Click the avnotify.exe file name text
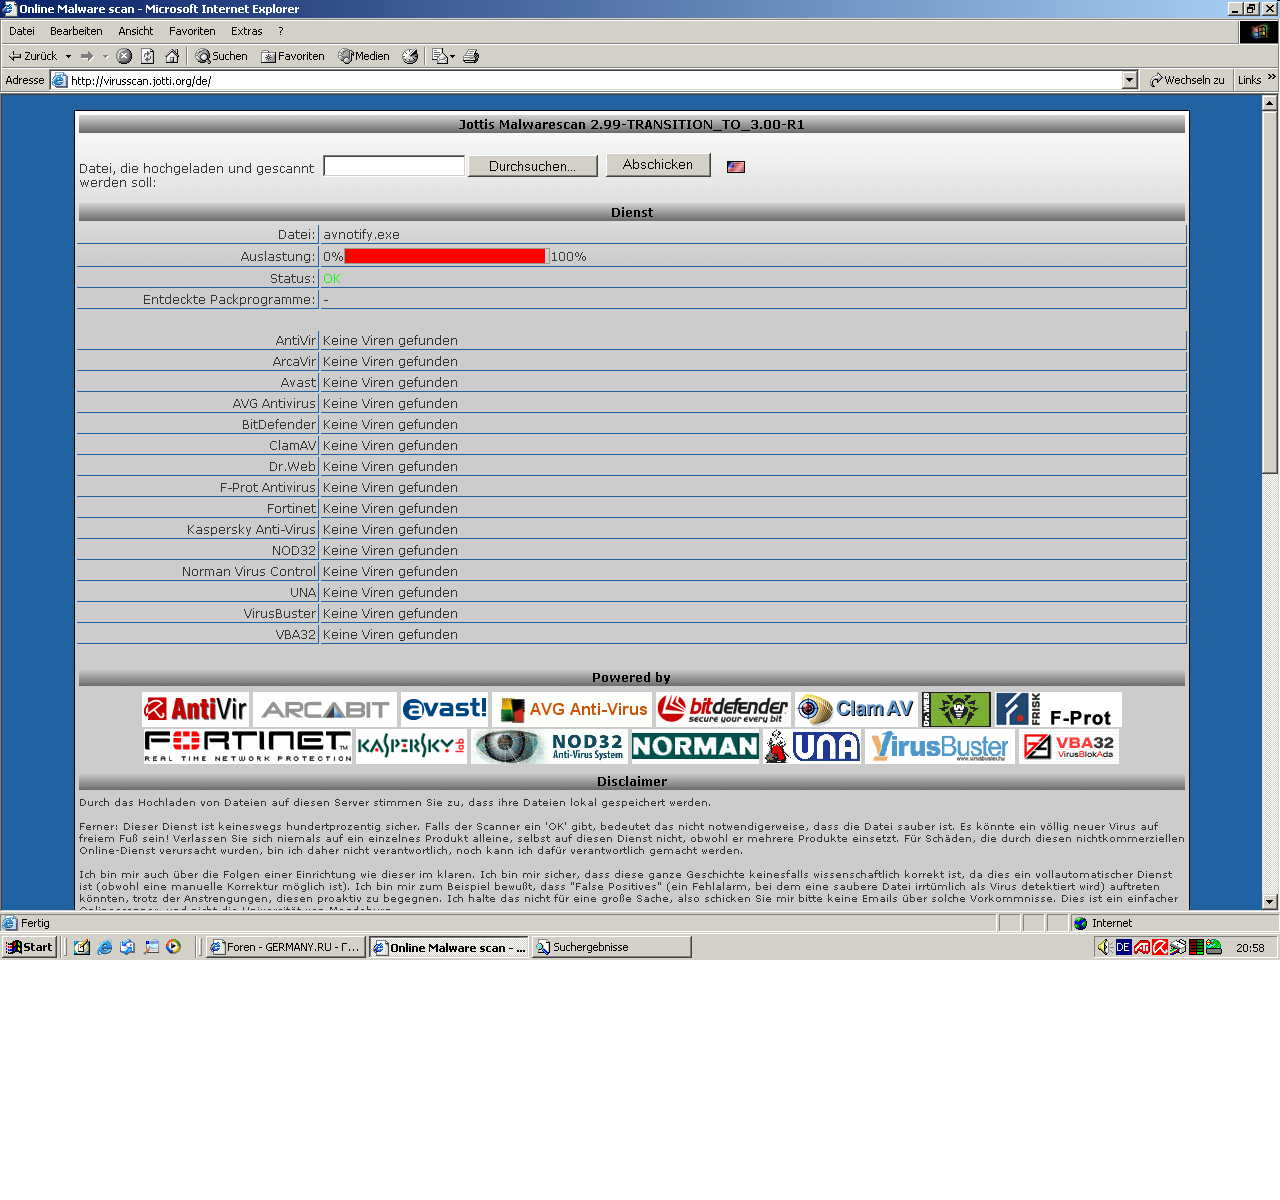 coord(361,235)
